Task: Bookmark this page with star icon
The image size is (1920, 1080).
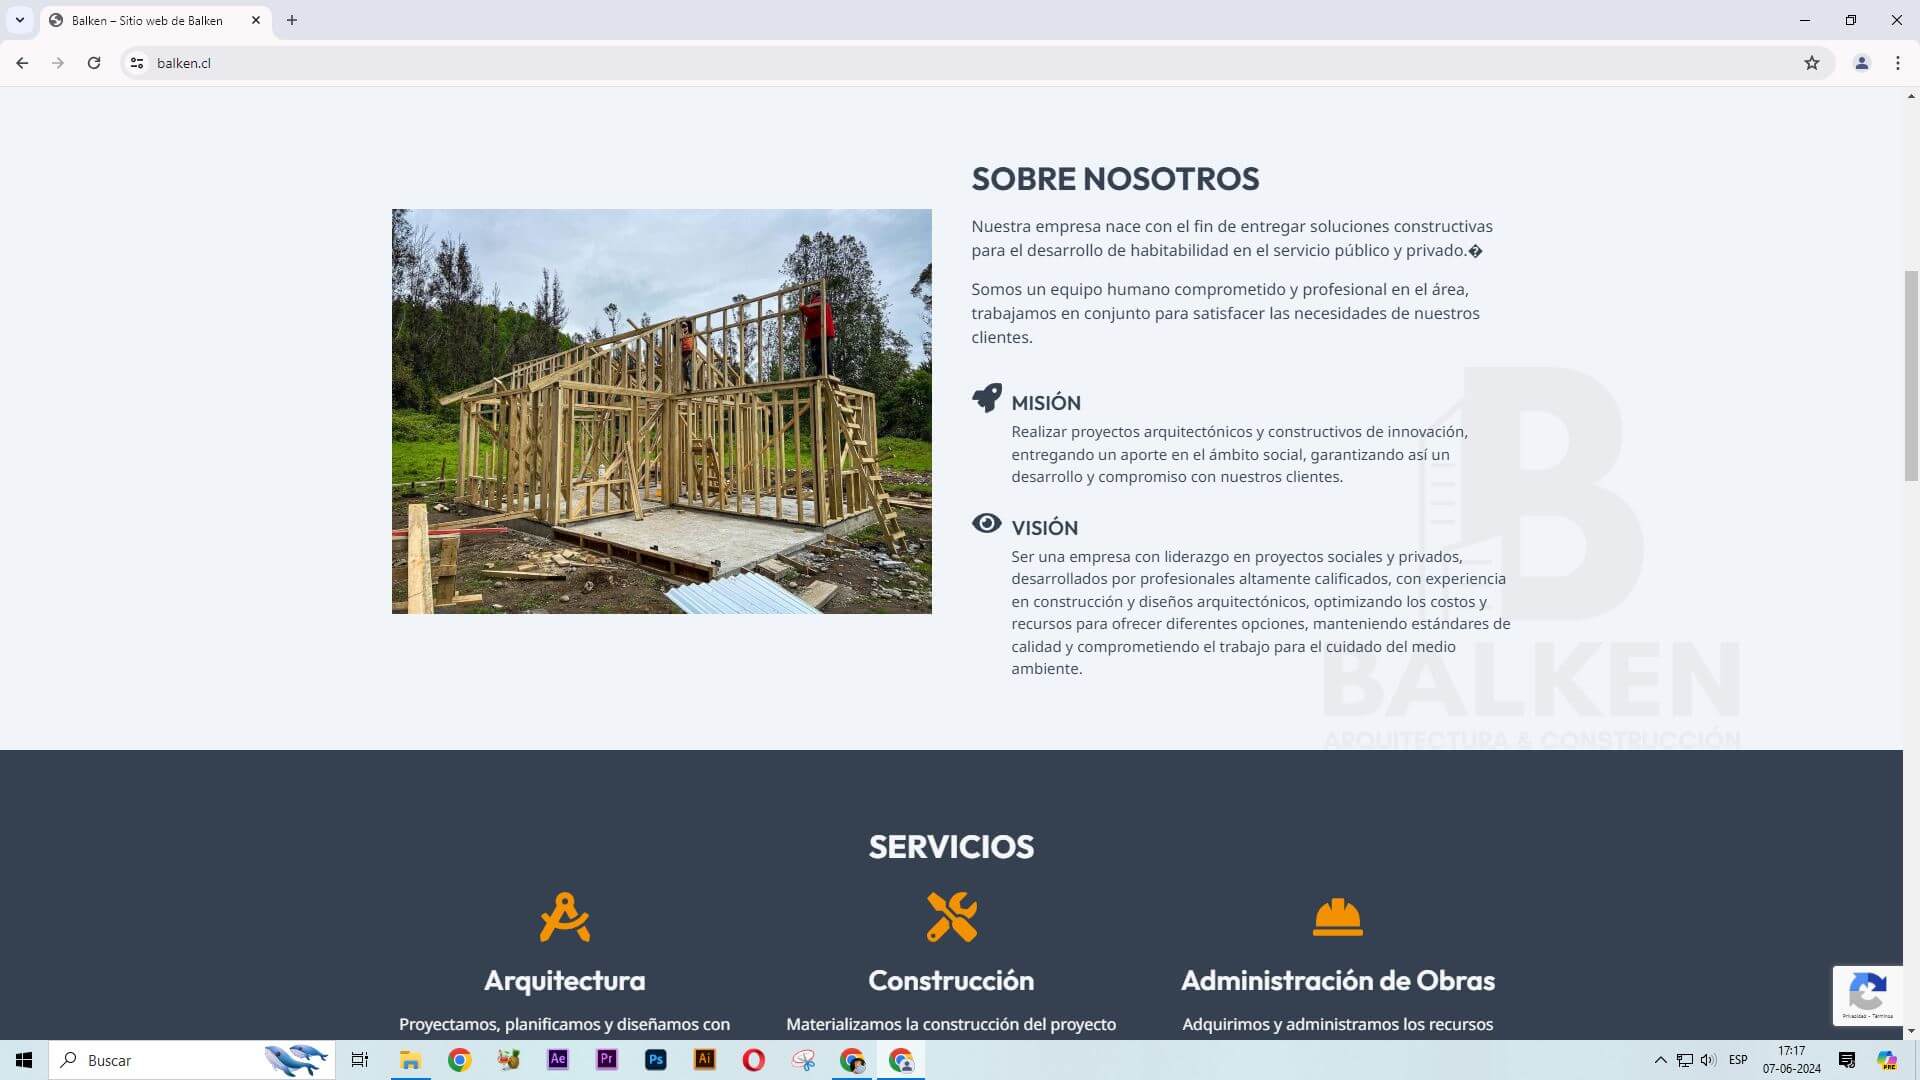Action: [1812, 63]
